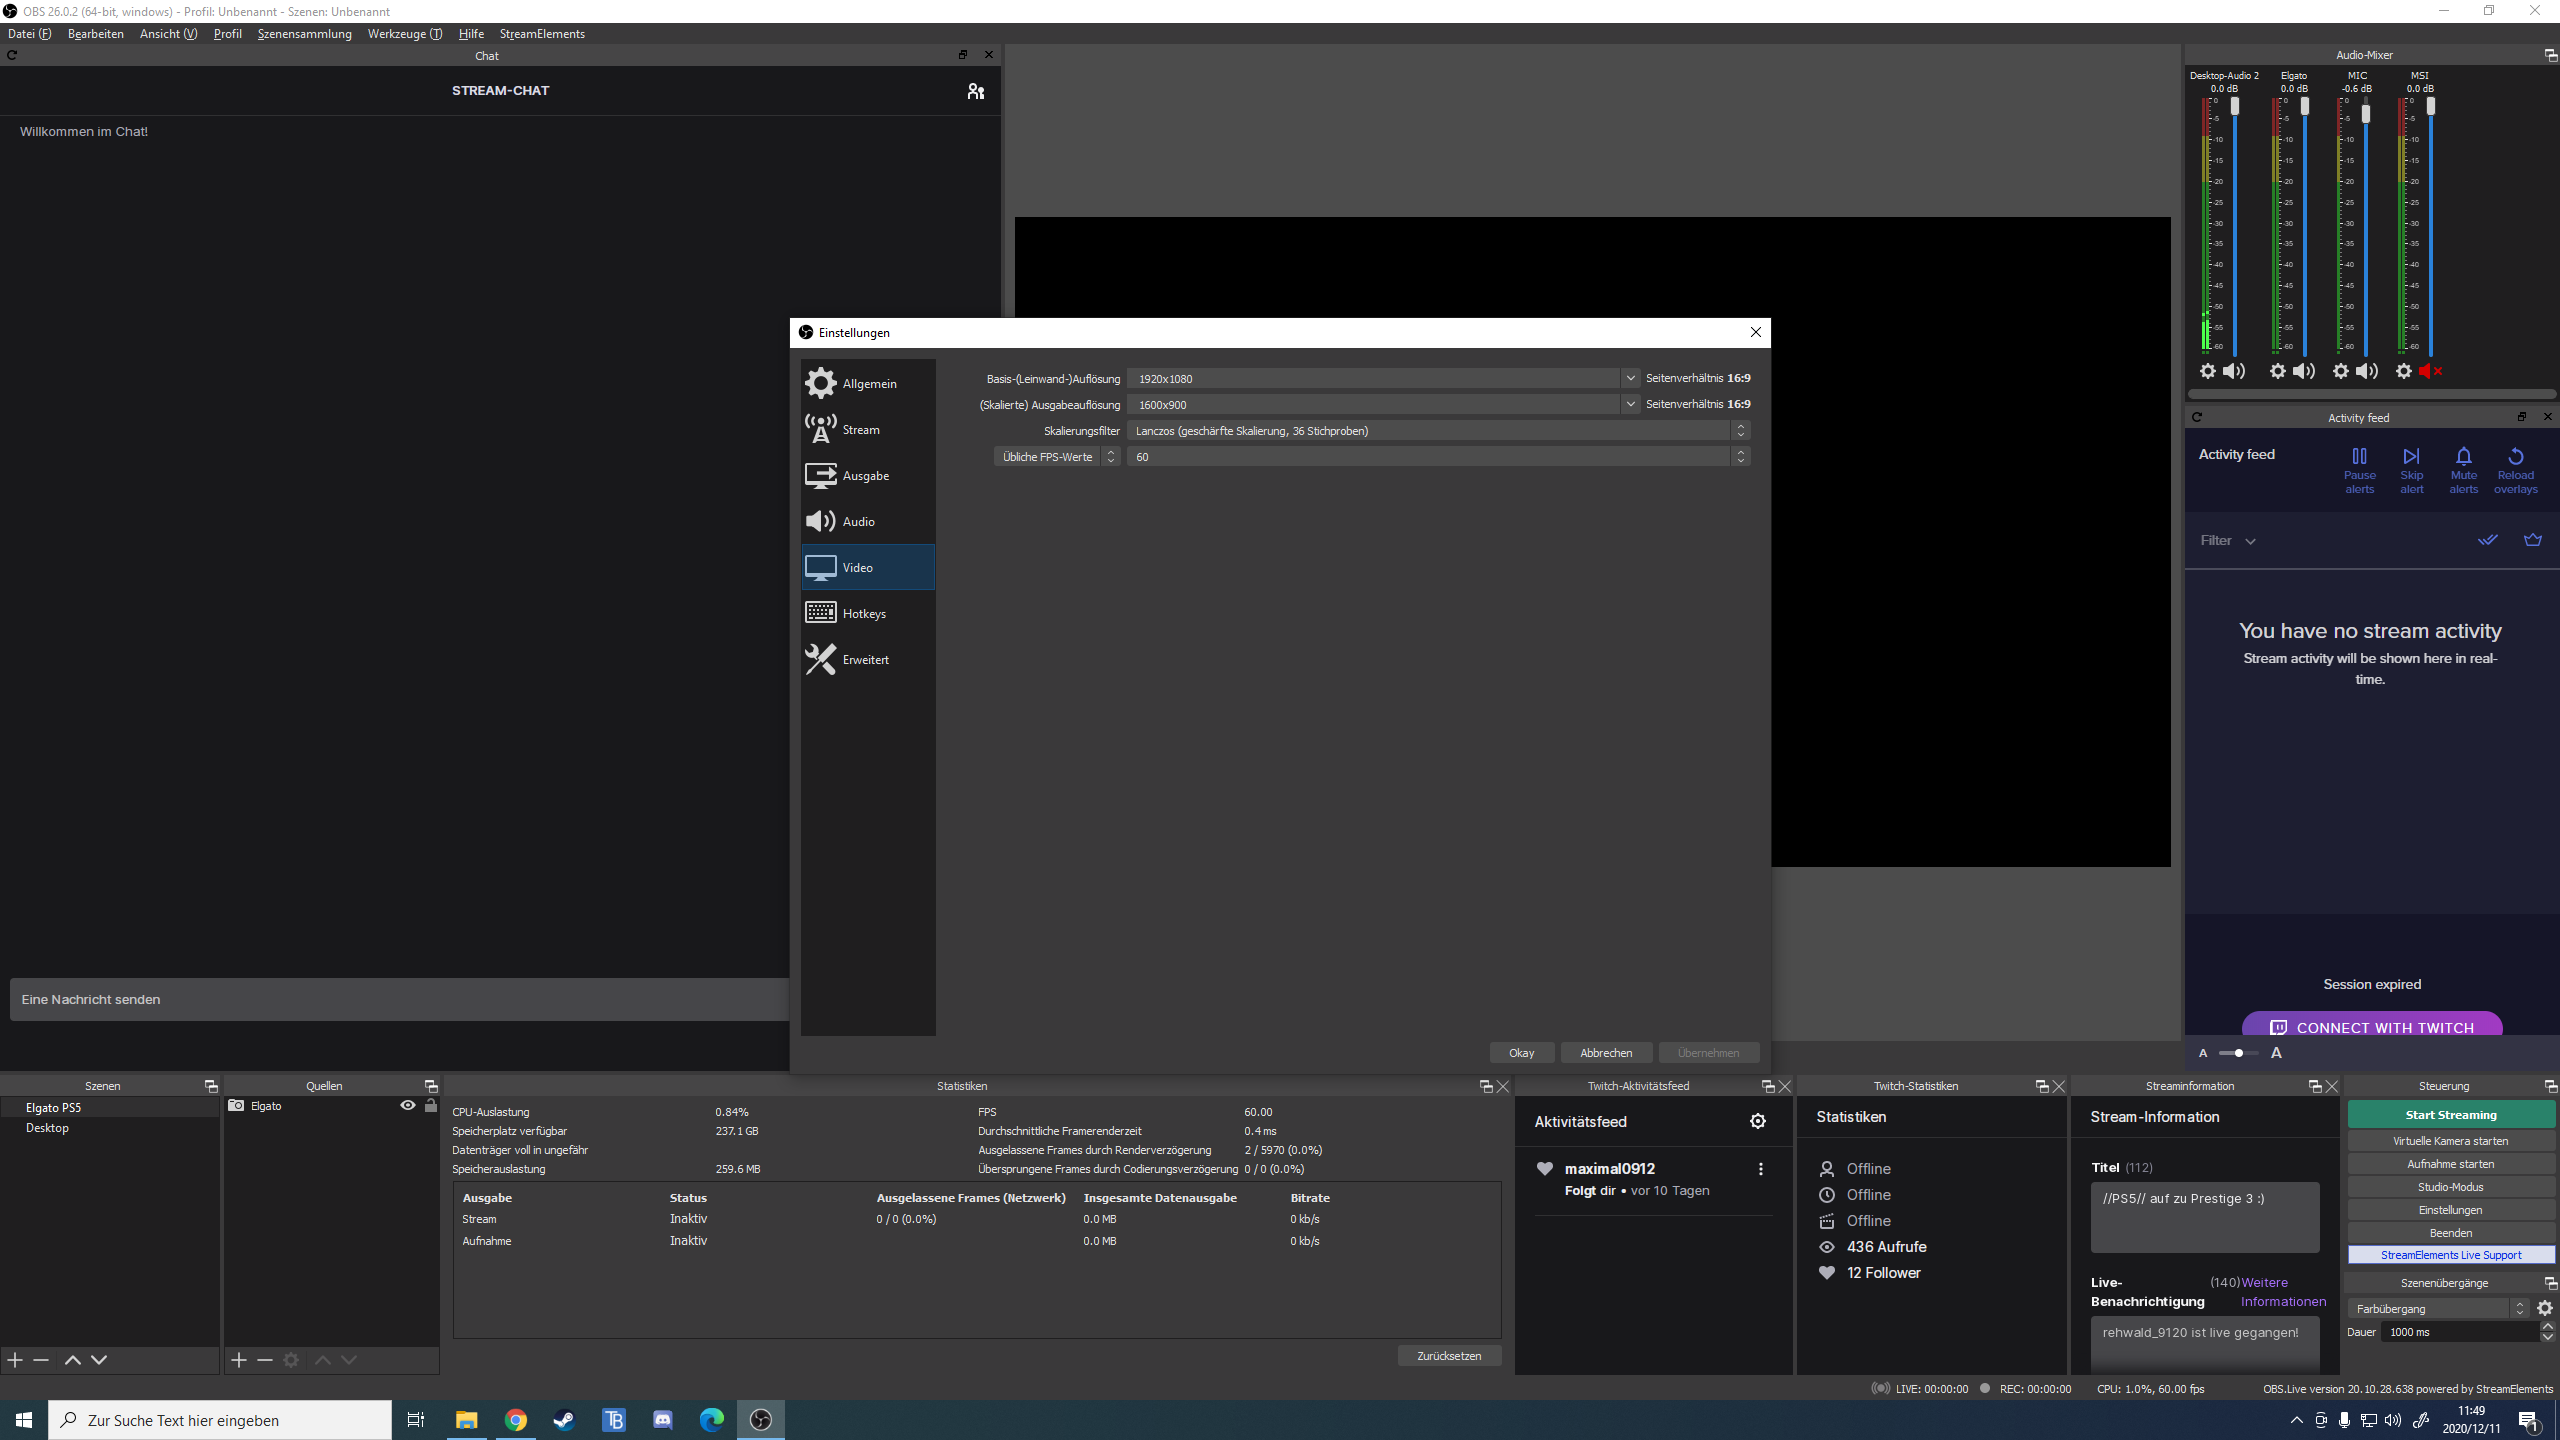Open the Szenensammlung menu
Image resolution: width=2560 pixels, height=1440 pixels.
tap(304, 34)
